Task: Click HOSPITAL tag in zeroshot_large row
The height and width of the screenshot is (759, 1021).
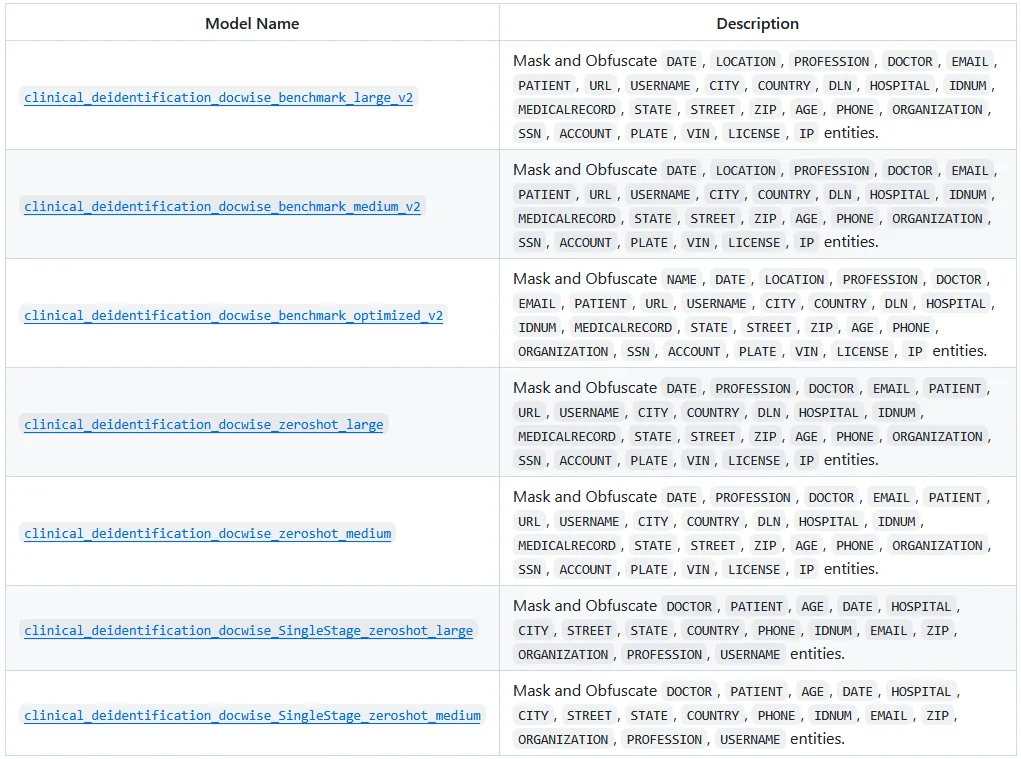Action: point(828,413)
